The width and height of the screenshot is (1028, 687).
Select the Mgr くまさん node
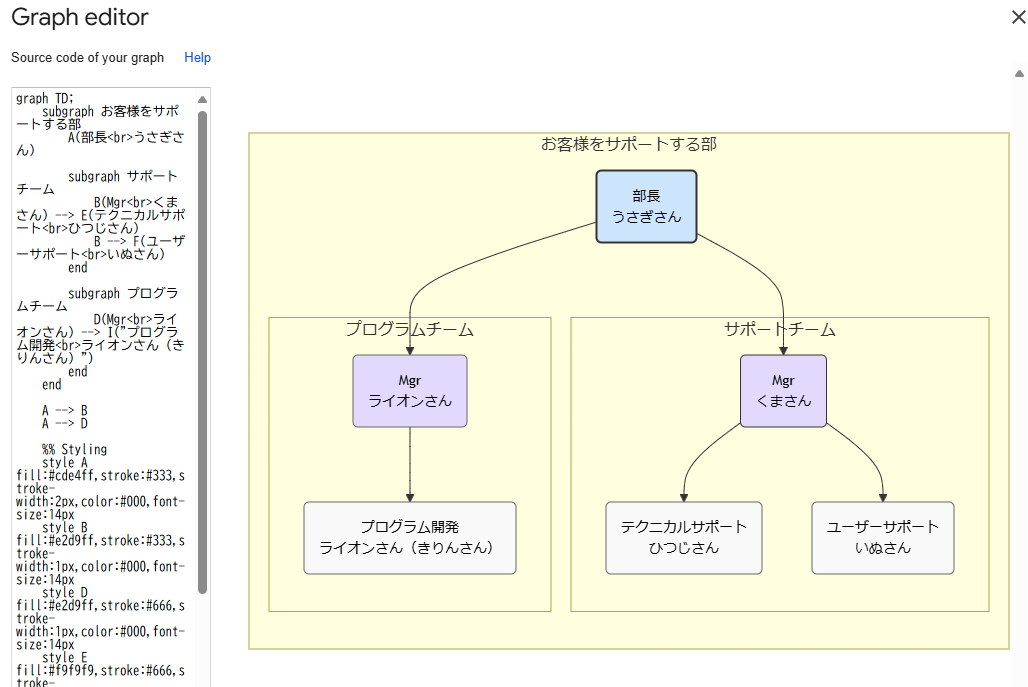click(783, 391)
